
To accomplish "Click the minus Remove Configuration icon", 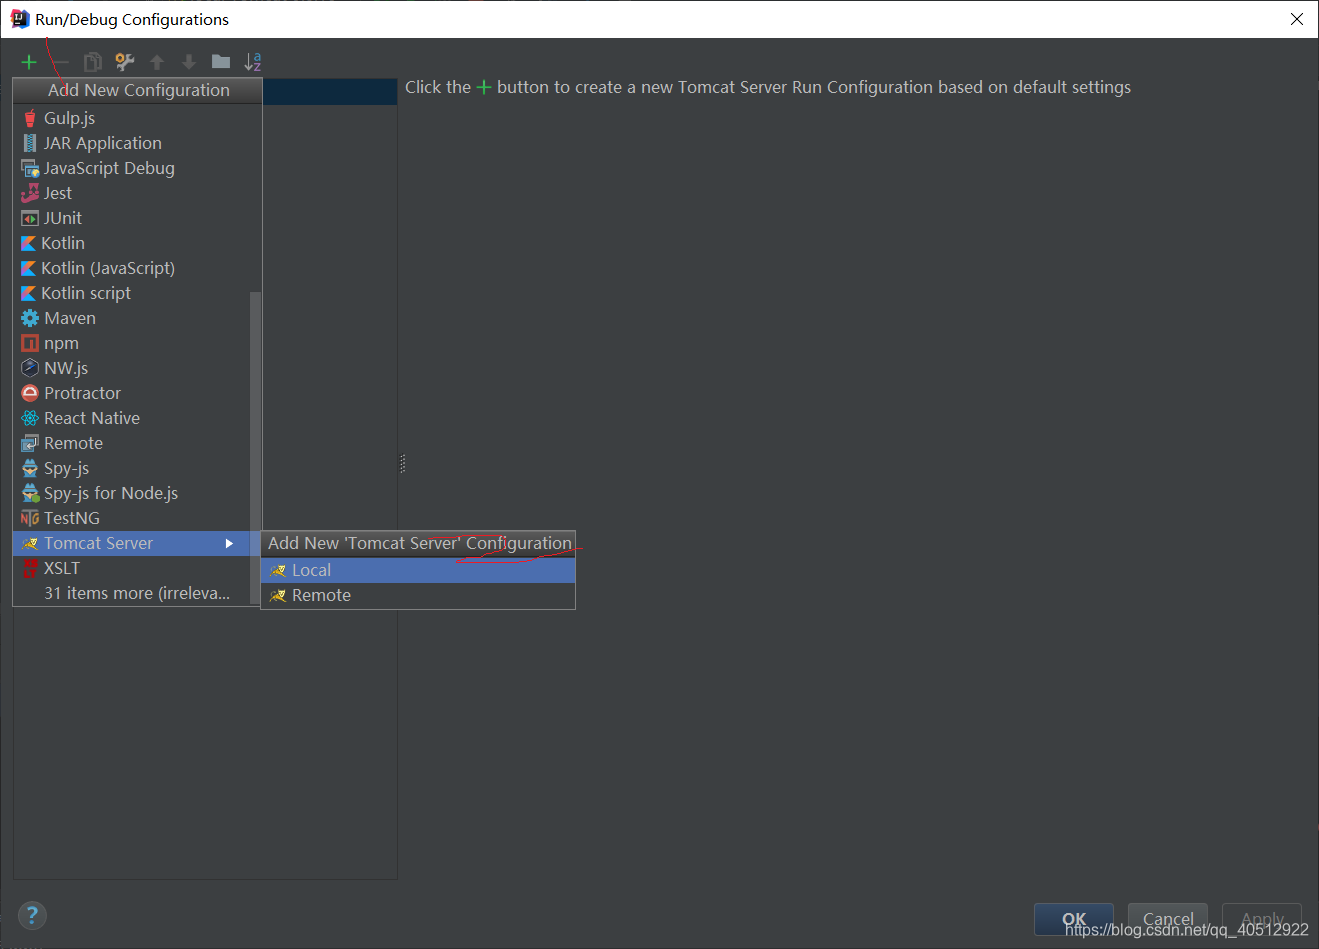I will [61, 62].
